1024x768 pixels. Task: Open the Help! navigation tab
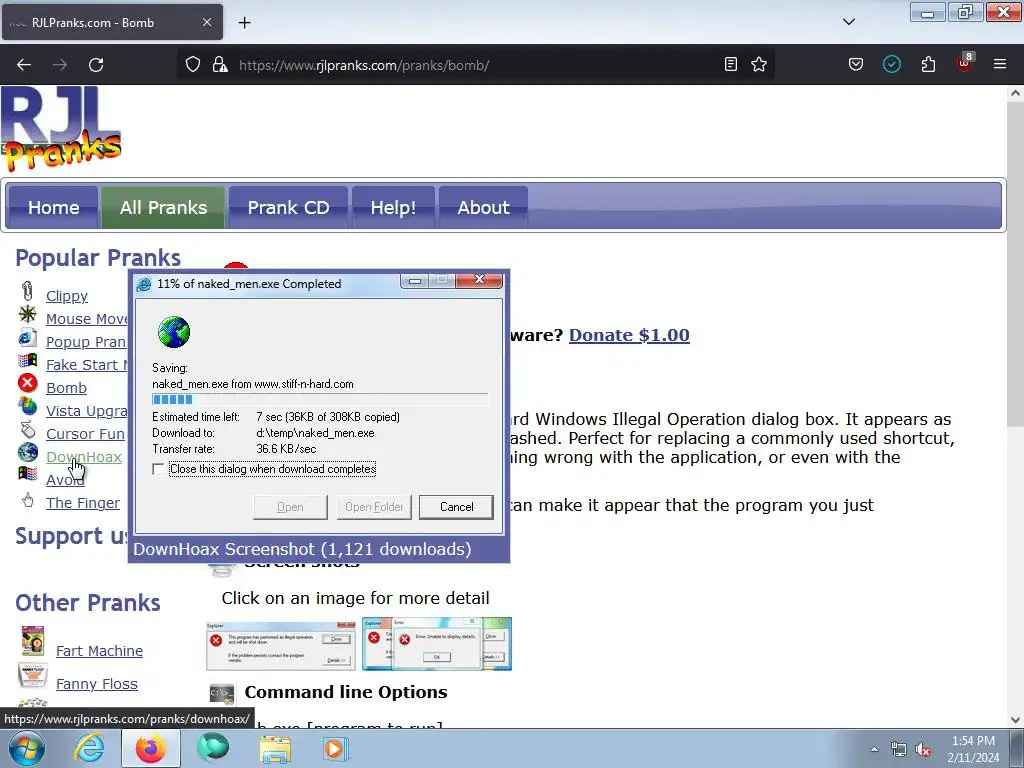coord(393,207)
